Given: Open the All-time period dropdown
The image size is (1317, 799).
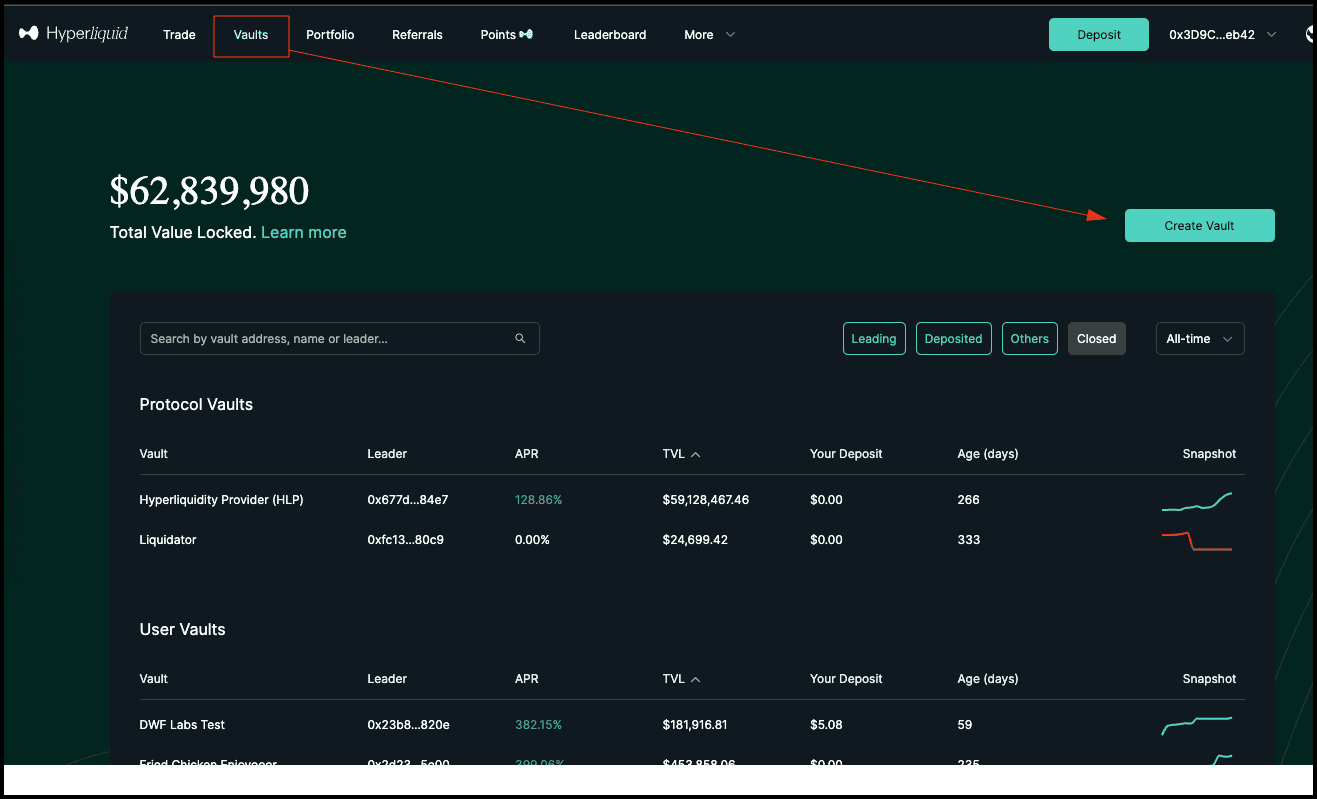Looking at the screenshot, I should click(x=1200, y=339).
